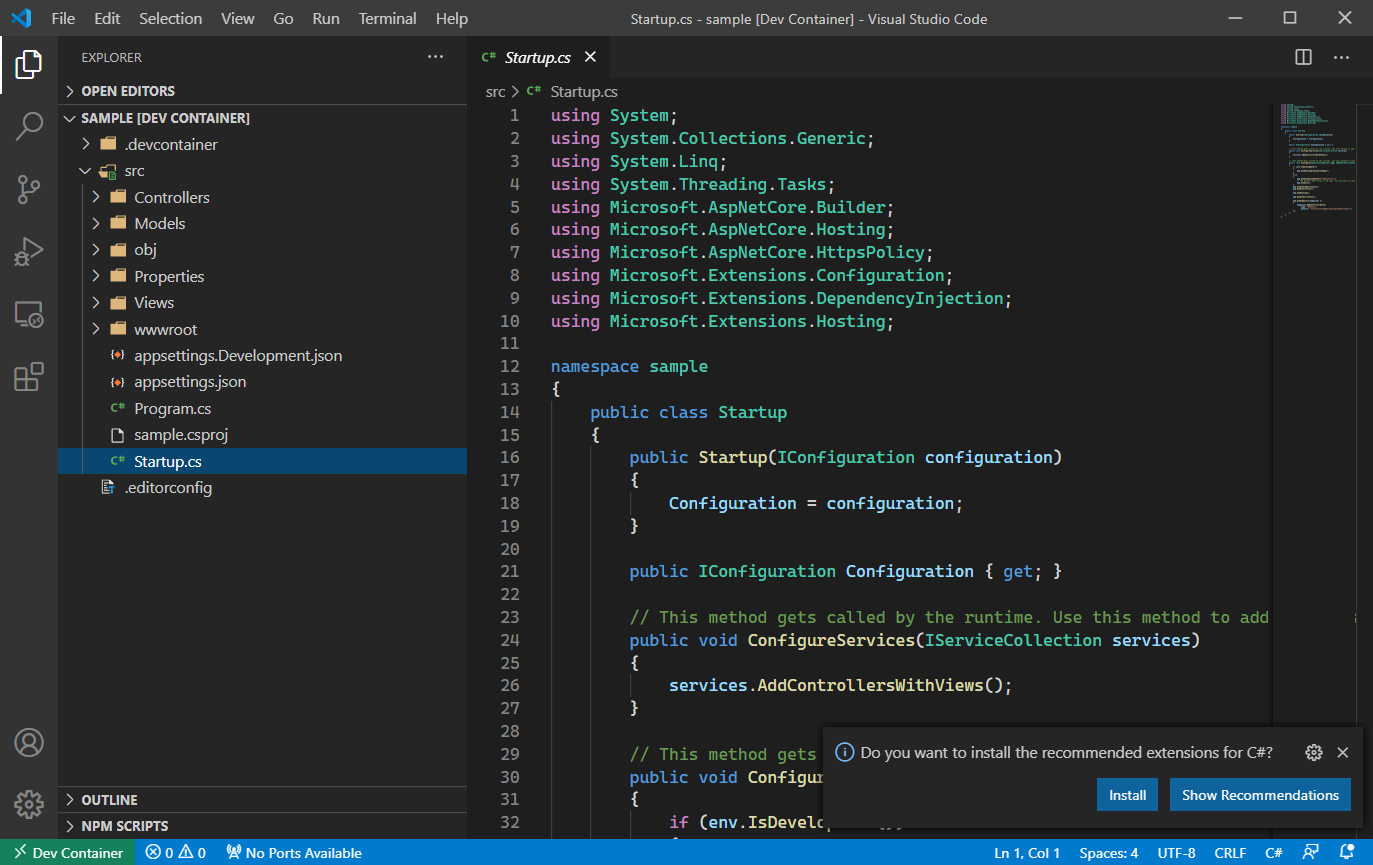Expand the Controllers folder

[x=171, y=197]
